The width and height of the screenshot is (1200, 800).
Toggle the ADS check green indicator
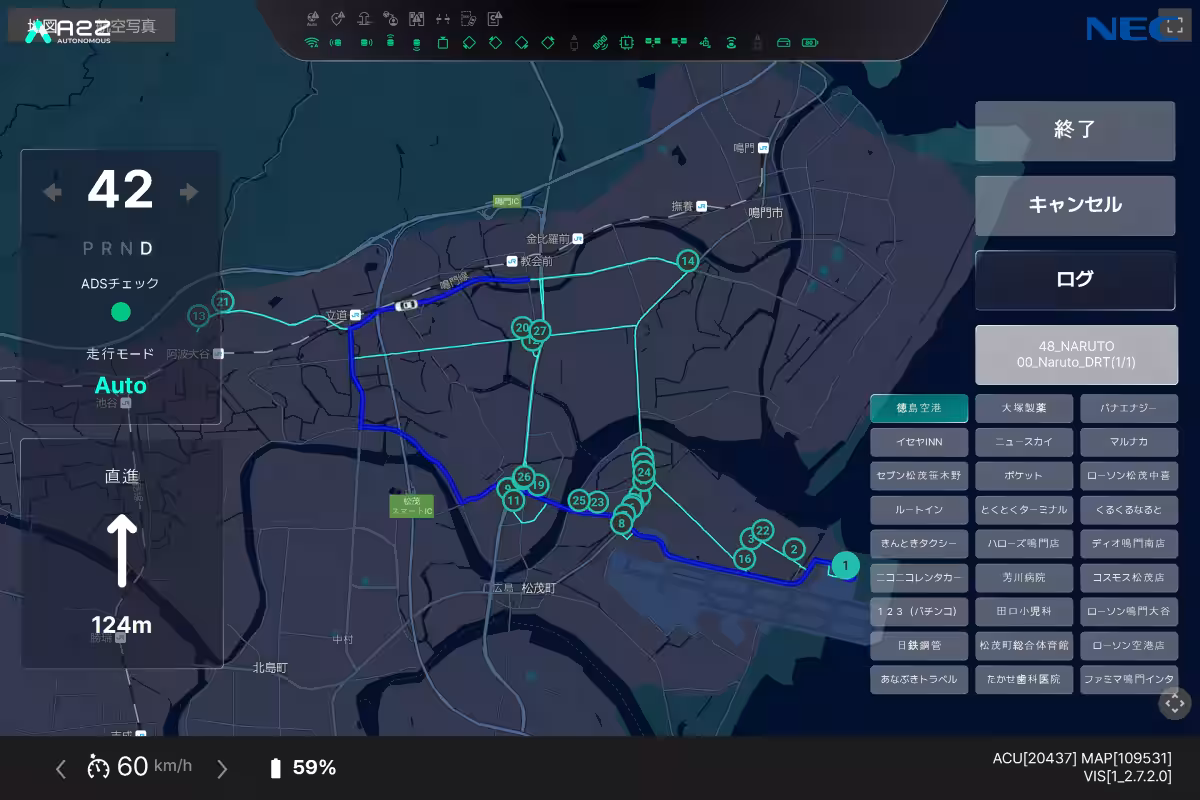(120, 312)
